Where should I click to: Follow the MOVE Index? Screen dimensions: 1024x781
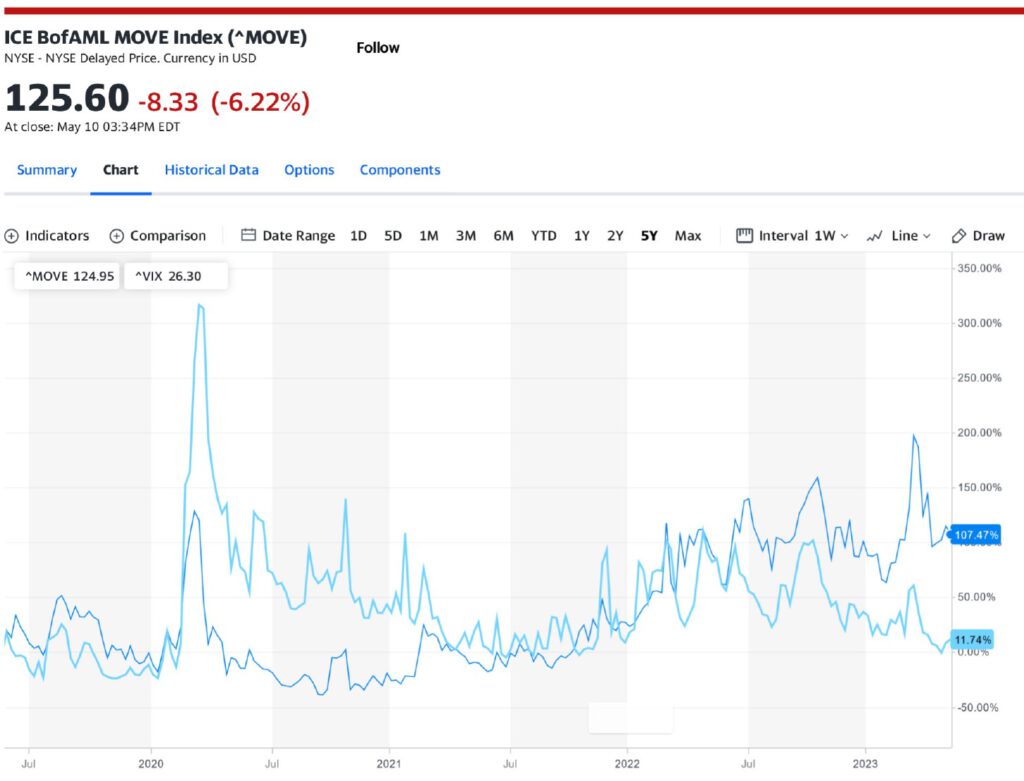pyautogui.click(x=378, y=48)
